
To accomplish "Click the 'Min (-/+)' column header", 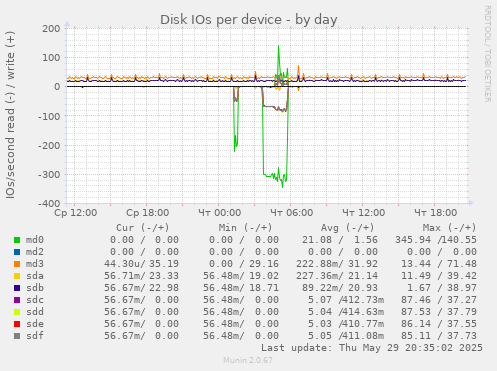I will [x=245, y=228].
